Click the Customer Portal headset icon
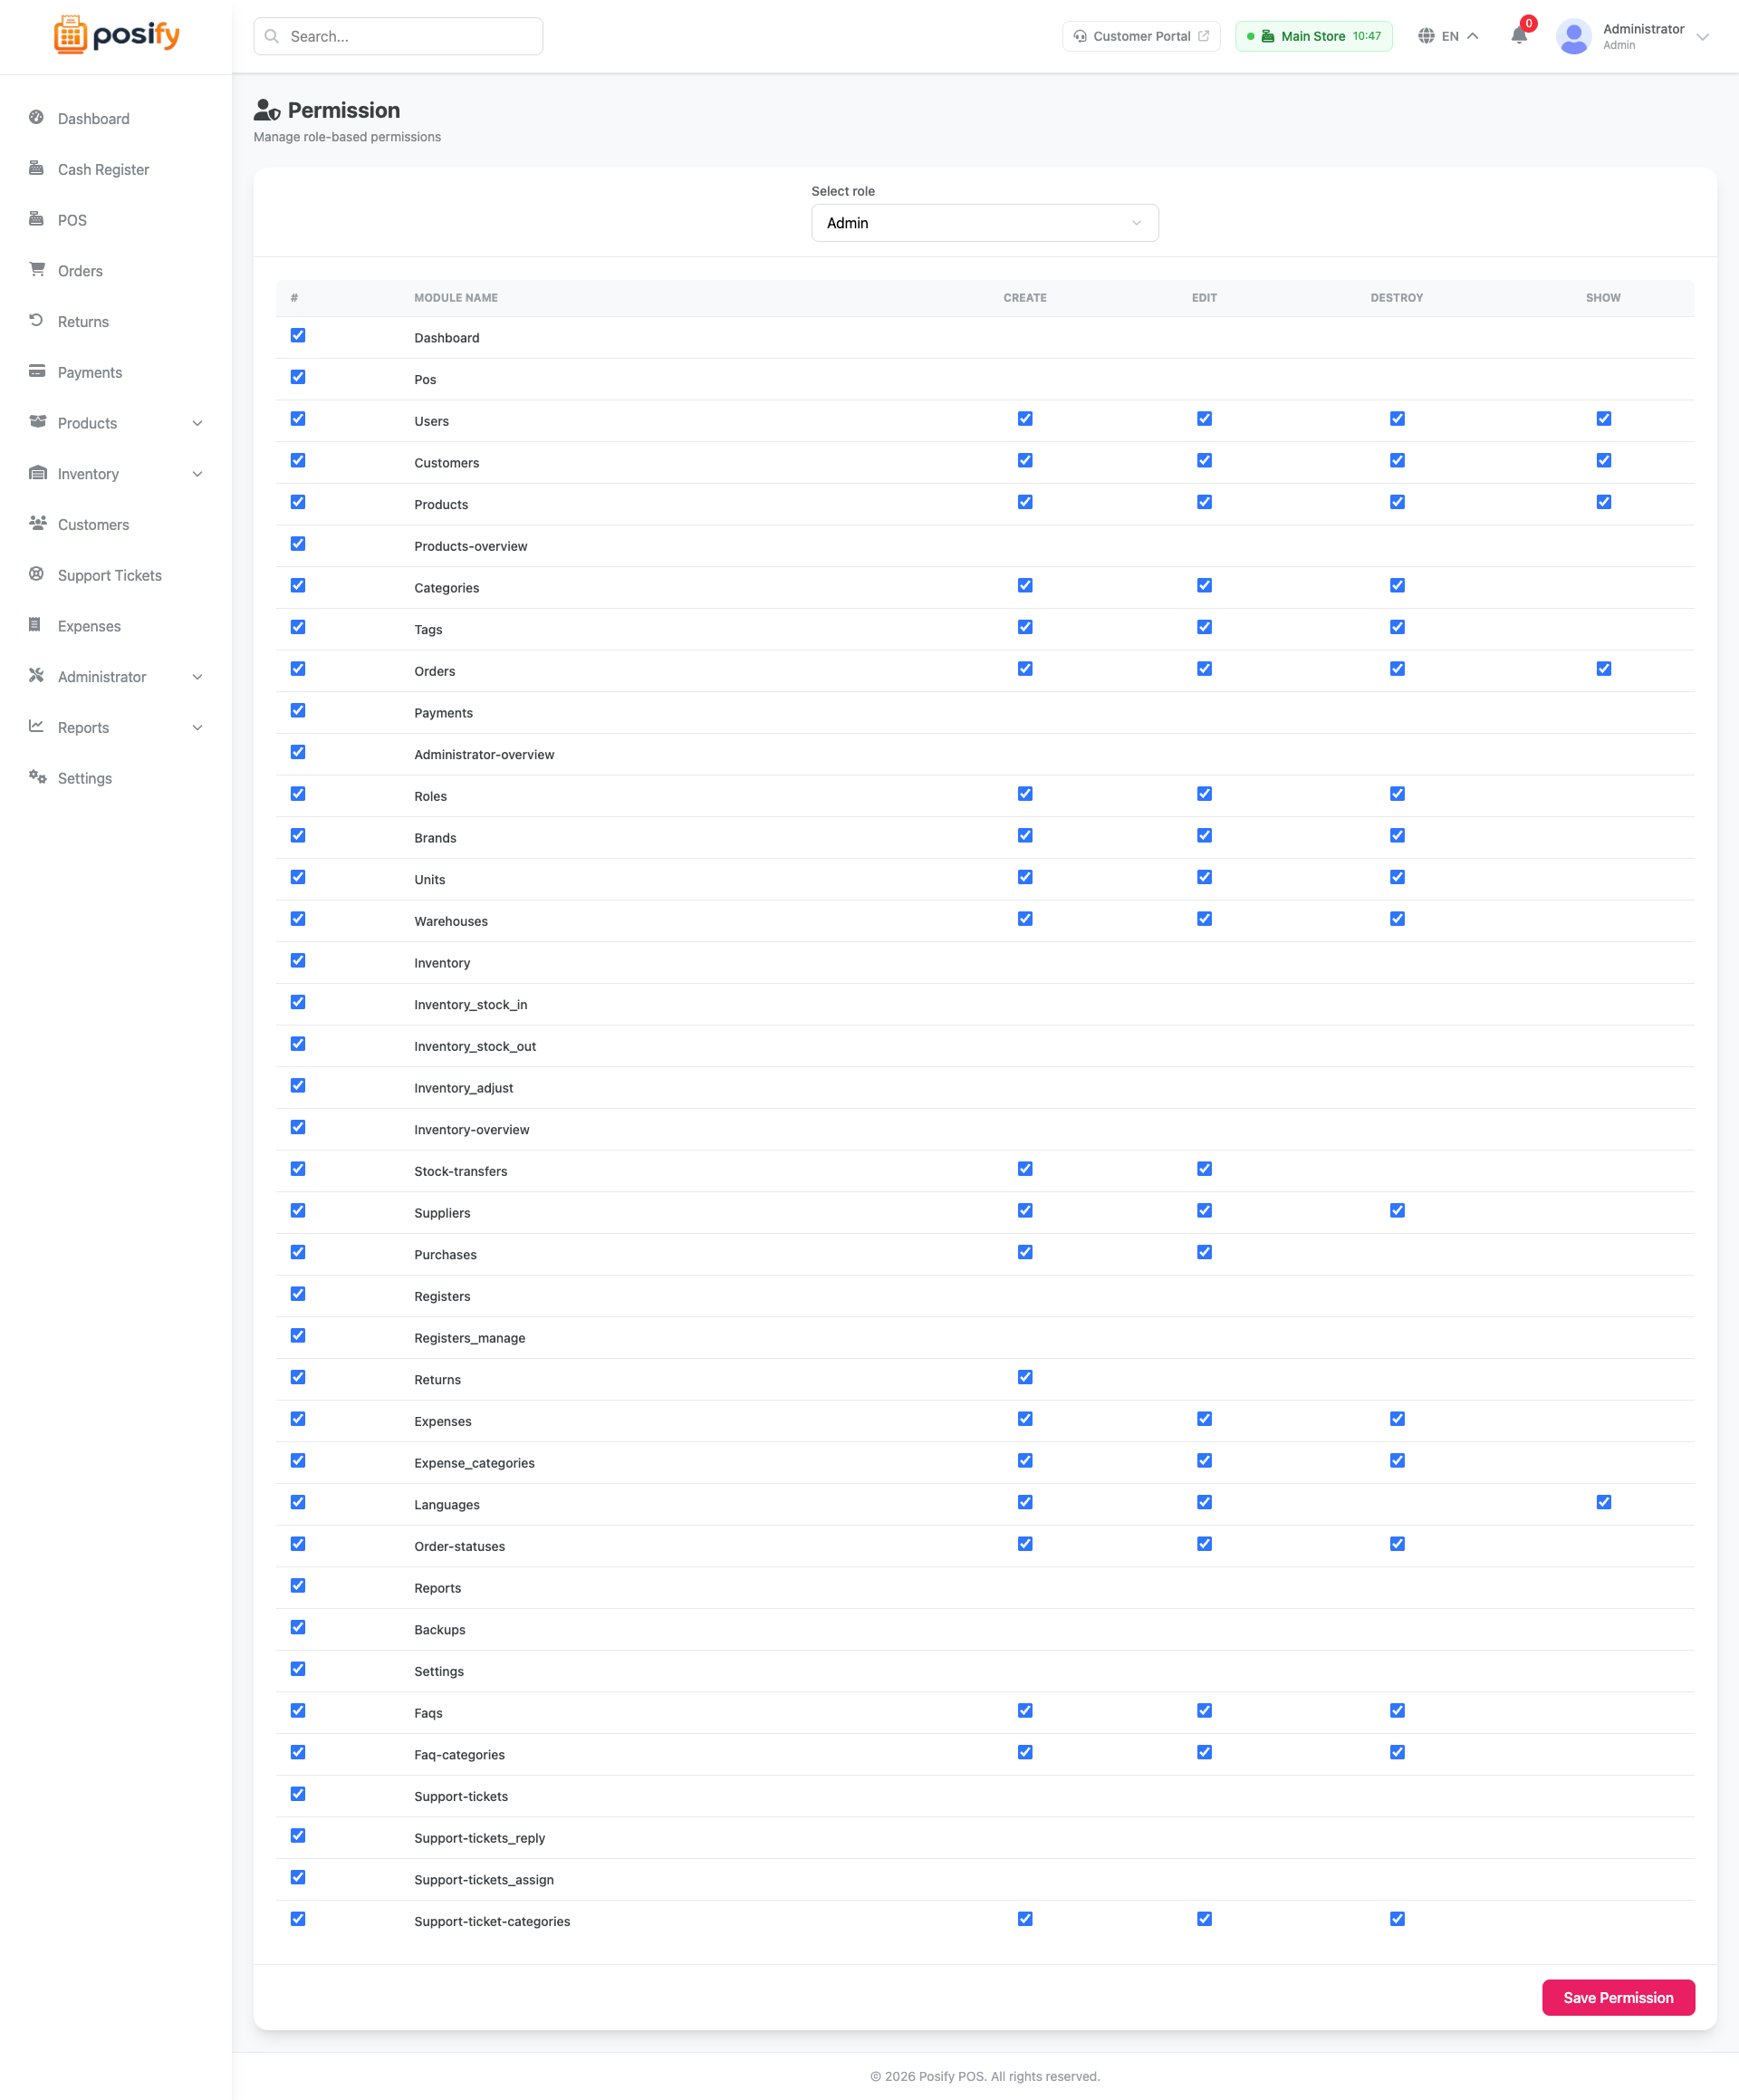Screen dimensions: 1739x2100 pyautogui.click(x=1080, y=36)
